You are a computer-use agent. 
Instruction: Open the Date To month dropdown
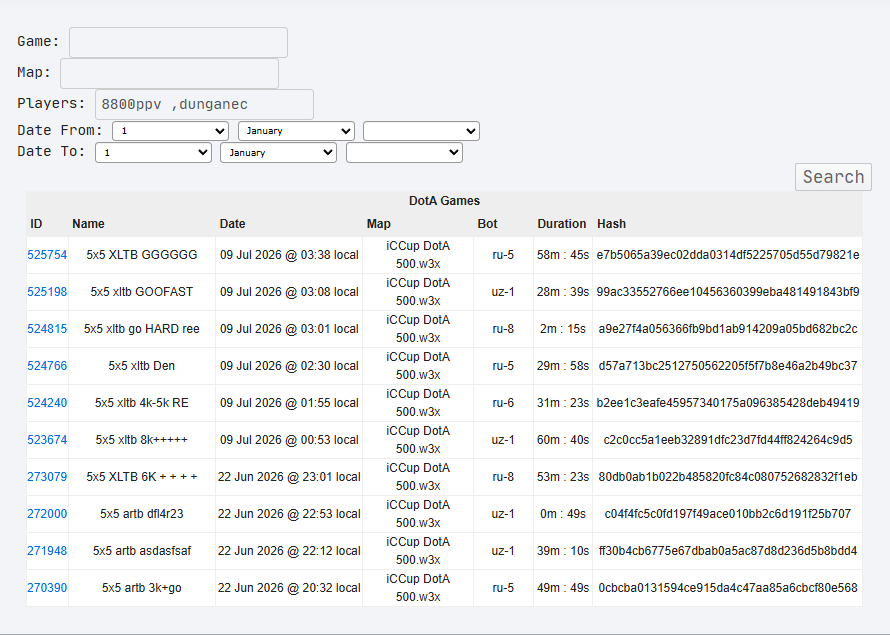click(x=278, y=153)
